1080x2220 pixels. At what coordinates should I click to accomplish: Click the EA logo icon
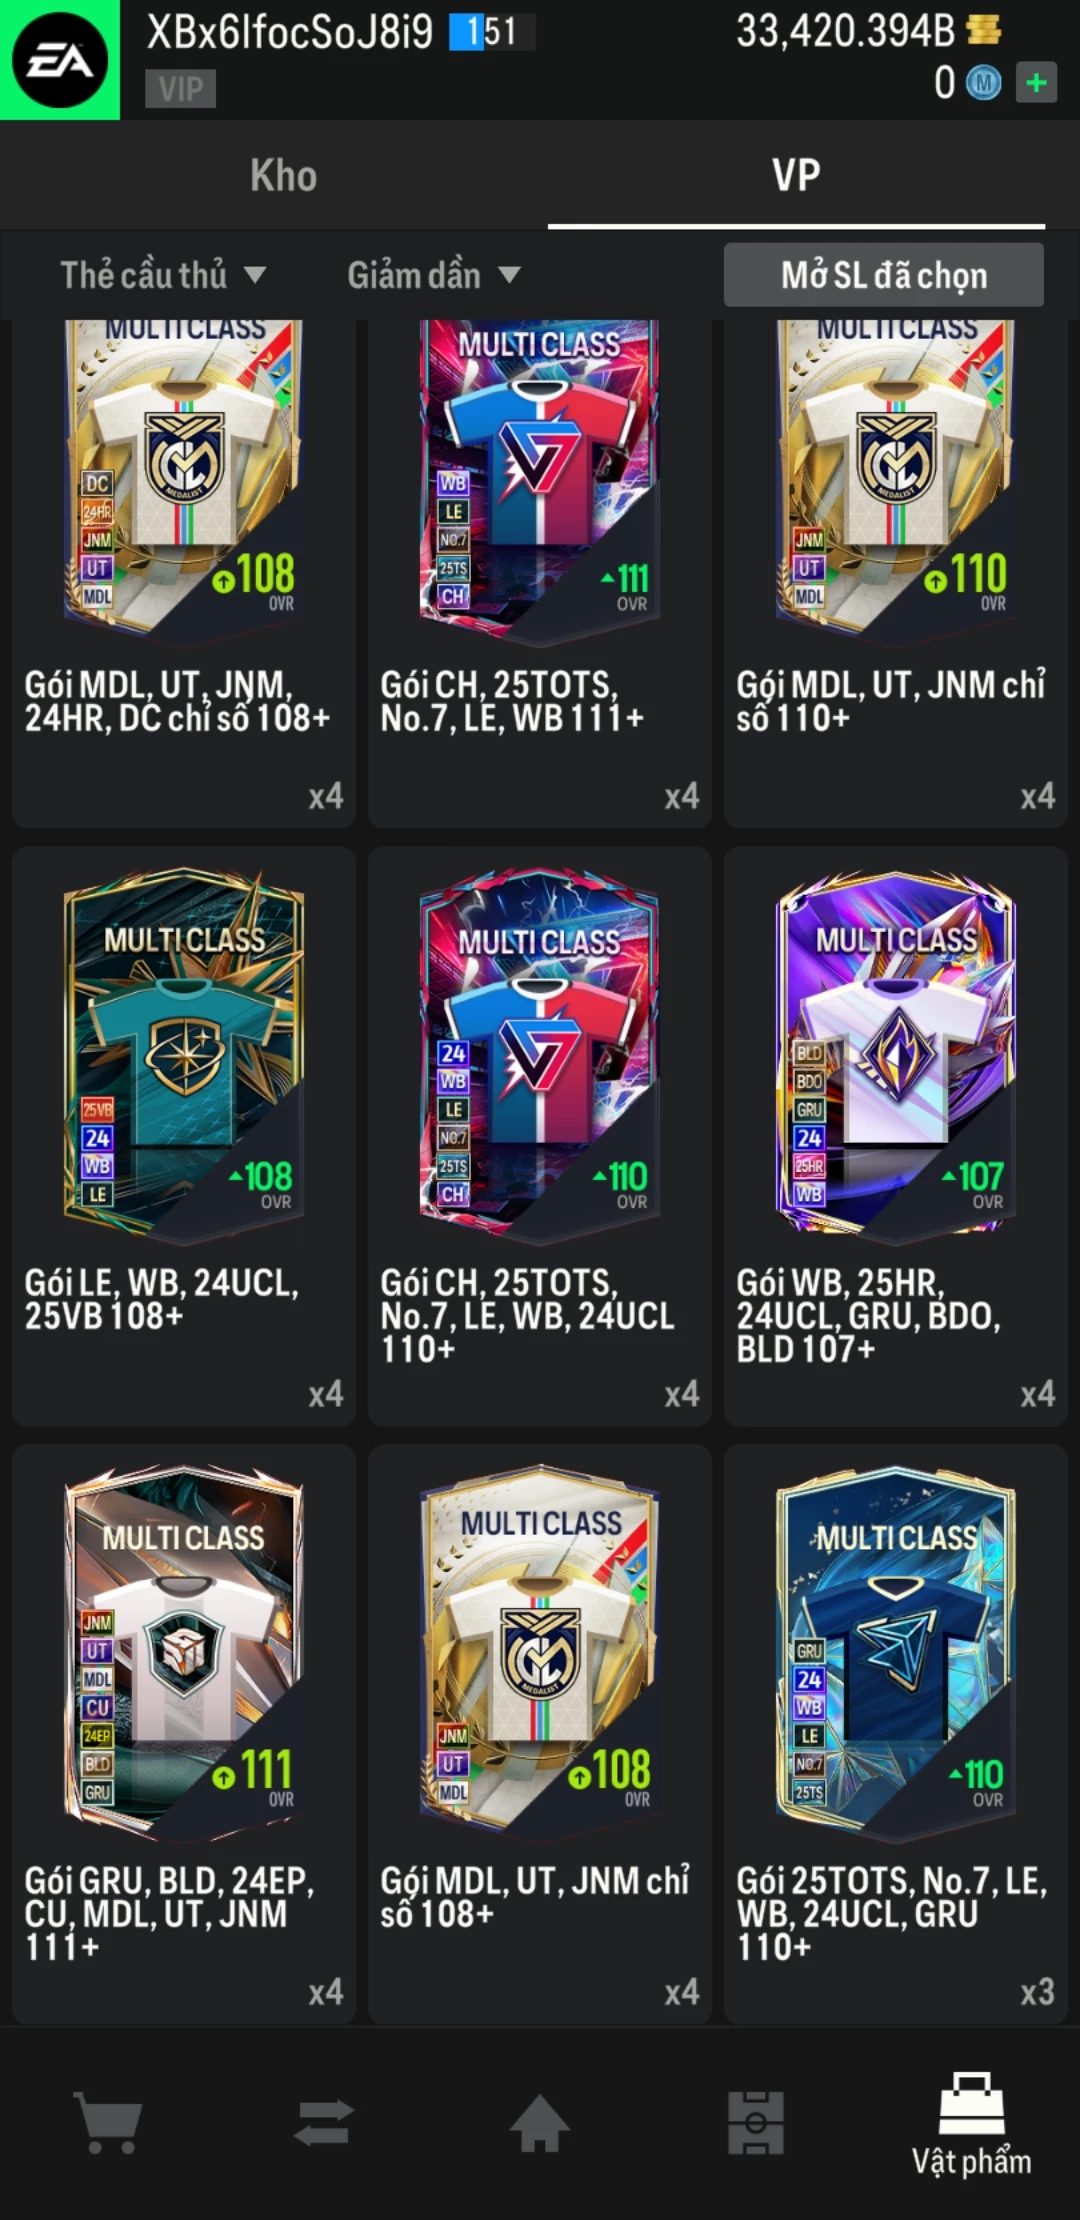(60, 60)
